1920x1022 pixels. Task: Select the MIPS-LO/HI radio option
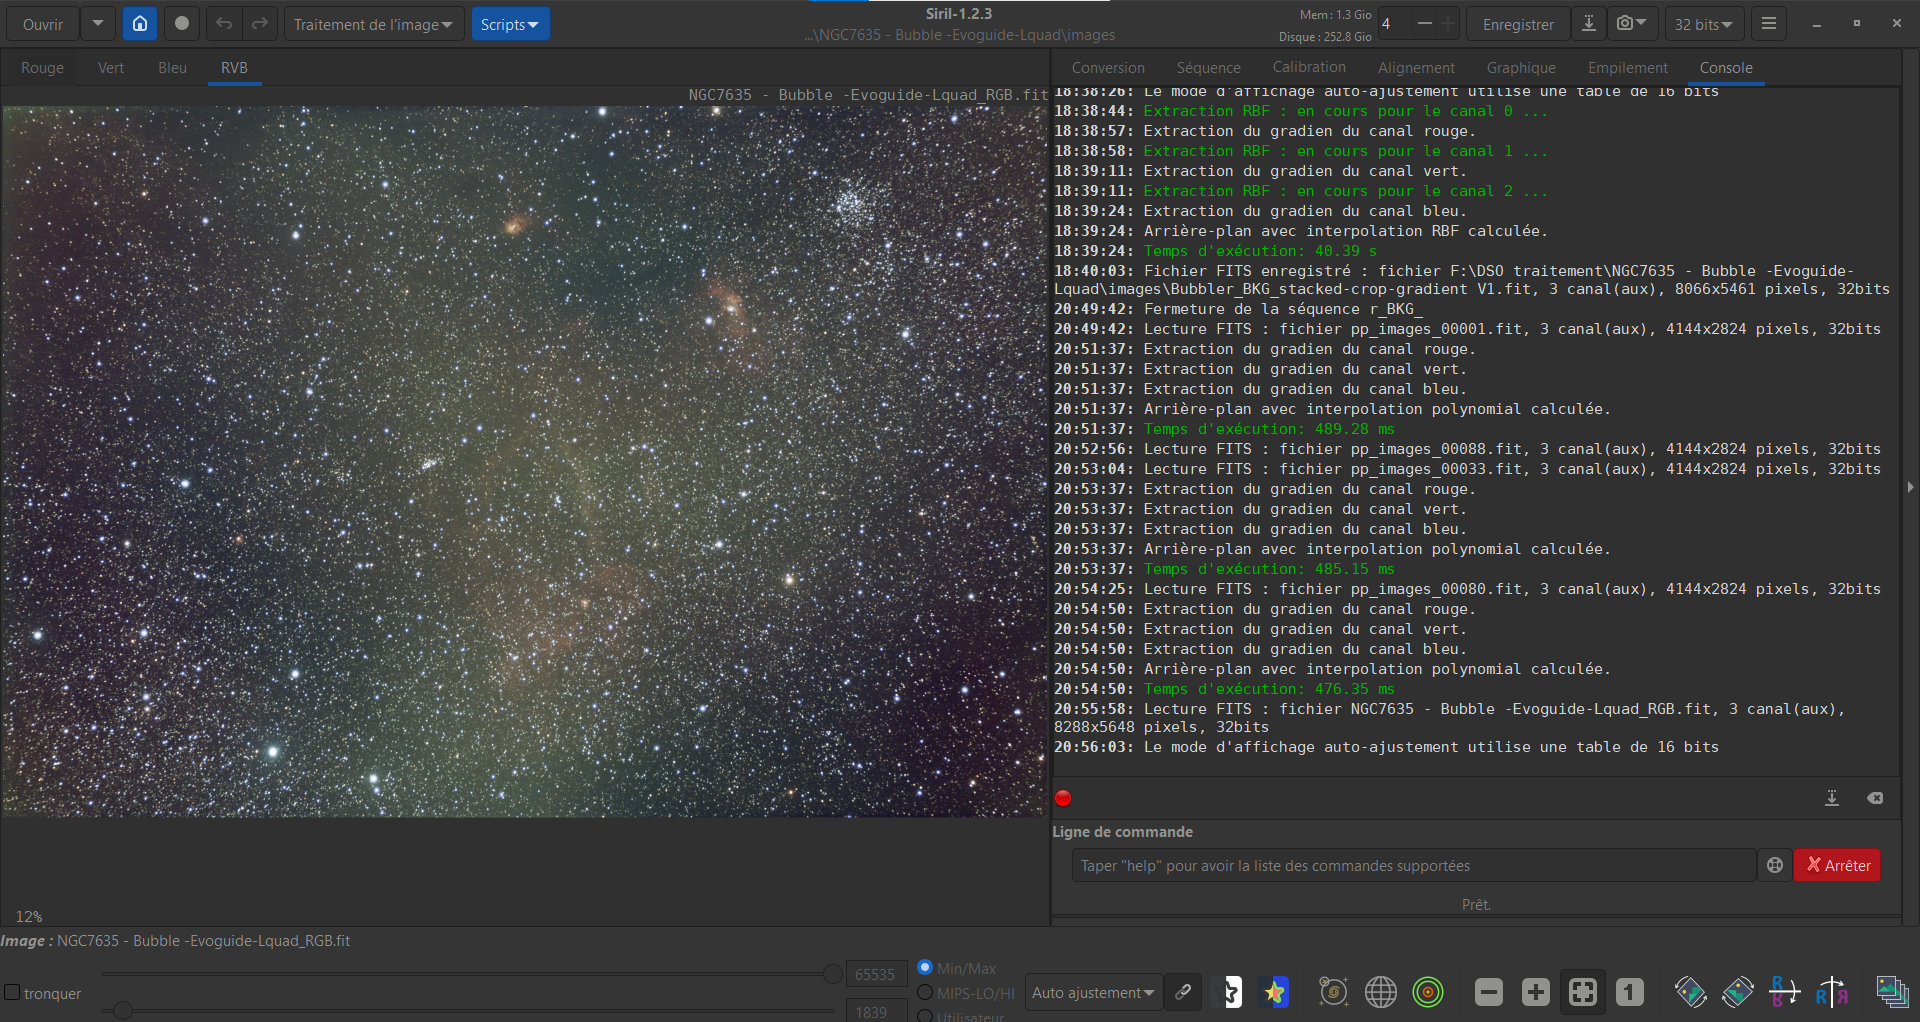click(x=925, y=992)
